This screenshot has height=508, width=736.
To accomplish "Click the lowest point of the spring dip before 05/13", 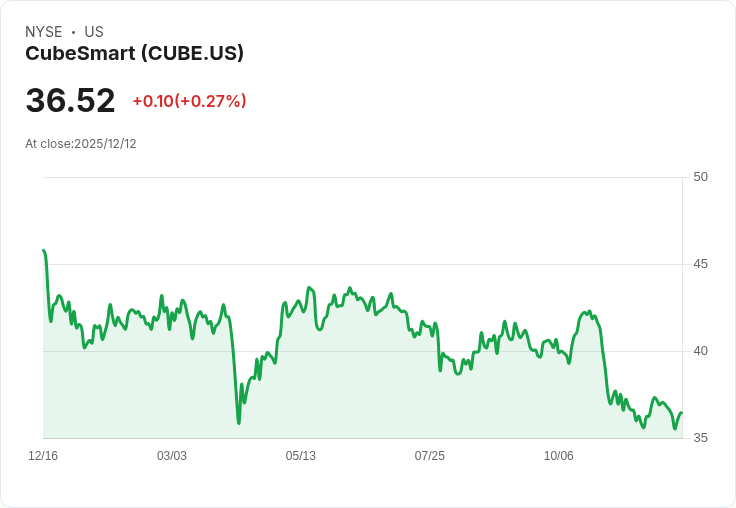I will (239, 422).
